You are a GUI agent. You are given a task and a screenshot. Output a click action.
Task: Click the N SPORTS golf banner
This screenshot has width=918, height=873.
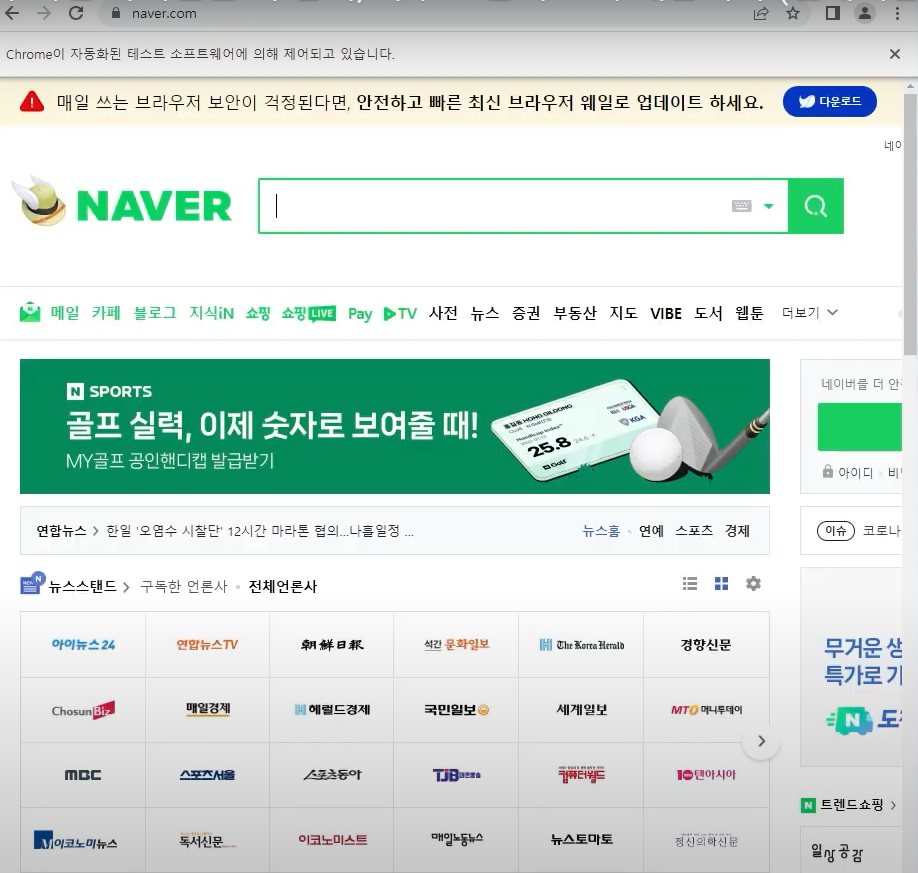point(395,426)
